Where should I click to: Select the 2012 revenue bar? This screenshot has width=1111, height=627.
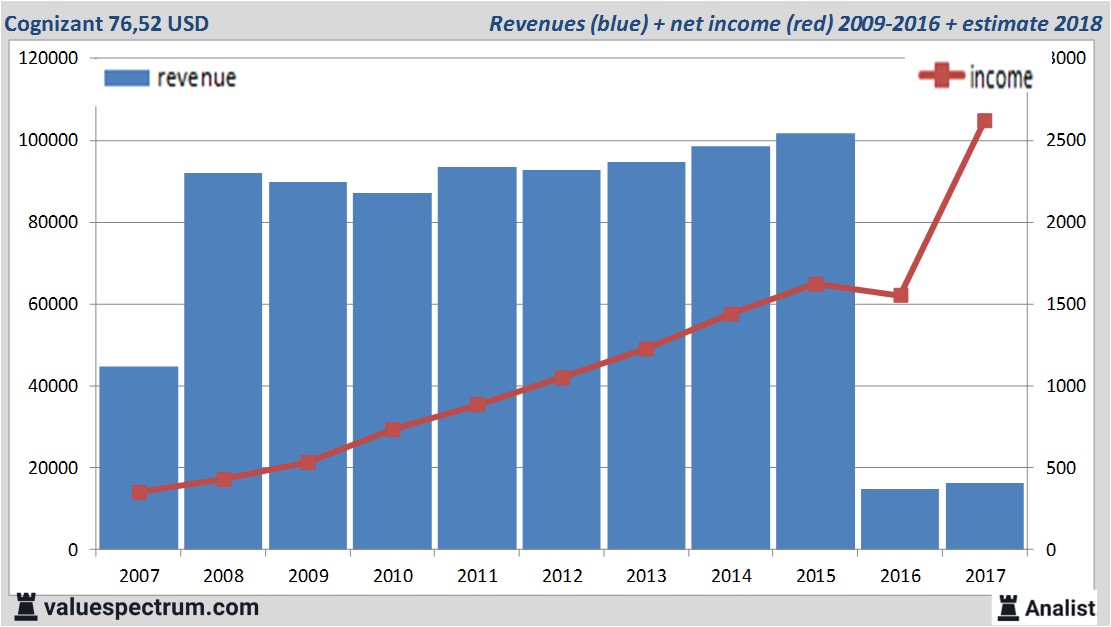pos(561,359)
